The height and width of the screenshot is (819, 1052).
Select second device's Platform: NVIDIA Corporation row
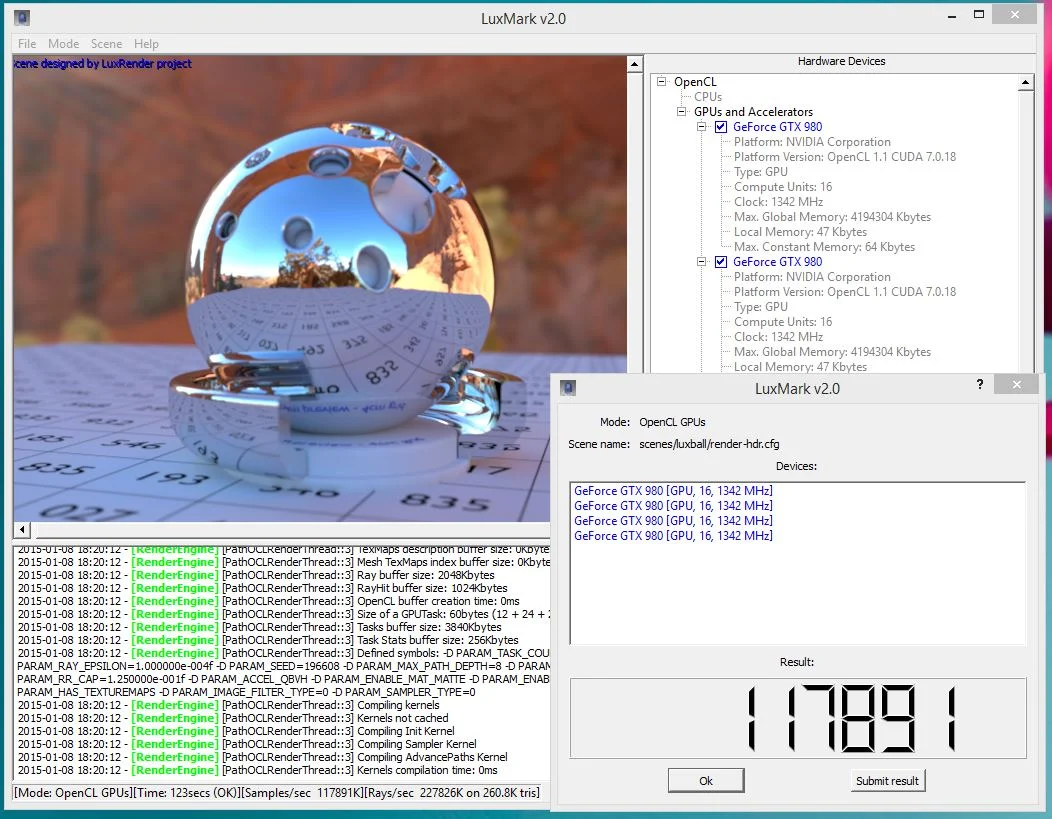pos(812,277)
